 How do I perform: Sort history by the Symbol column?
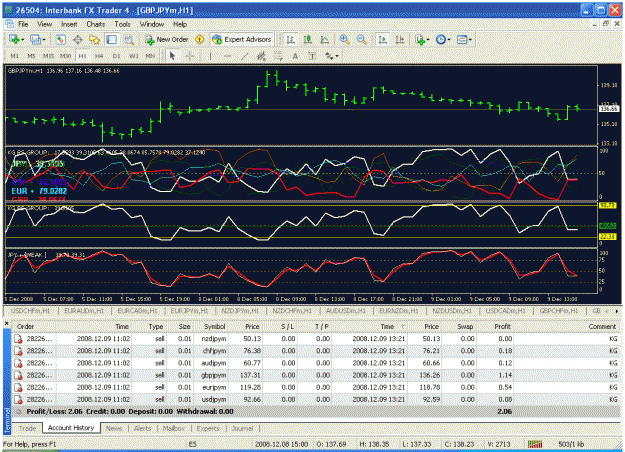coord(214,326)
